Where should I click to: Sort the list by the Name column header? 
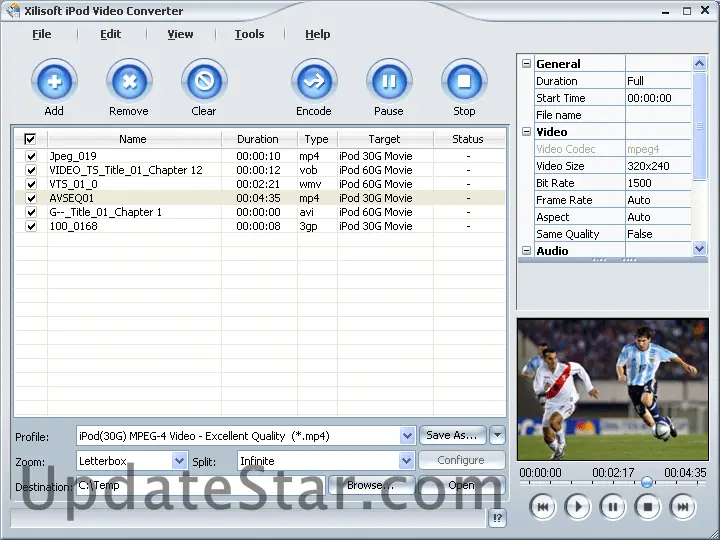133,139
